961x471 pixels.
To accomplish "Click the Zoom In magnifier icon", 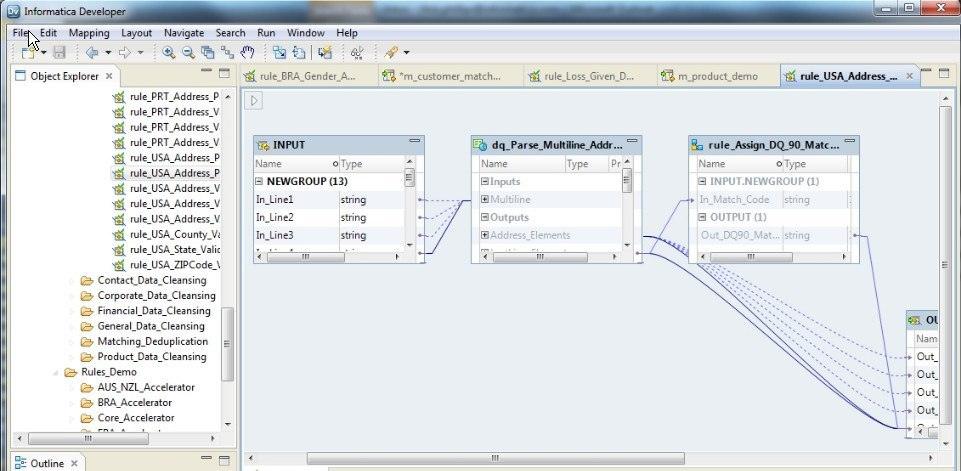I will point(169,53).
